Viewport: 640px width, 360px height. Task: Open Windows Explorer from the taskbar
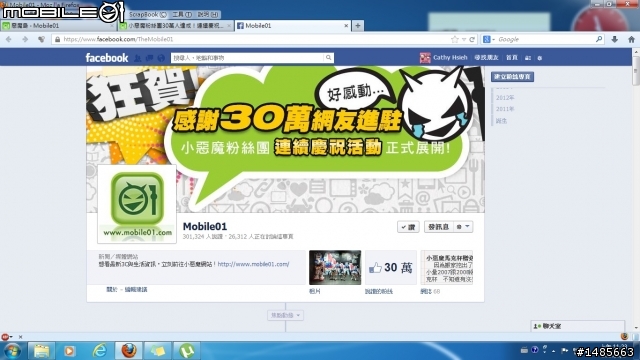pyautogui.click(x=41, y=351)
